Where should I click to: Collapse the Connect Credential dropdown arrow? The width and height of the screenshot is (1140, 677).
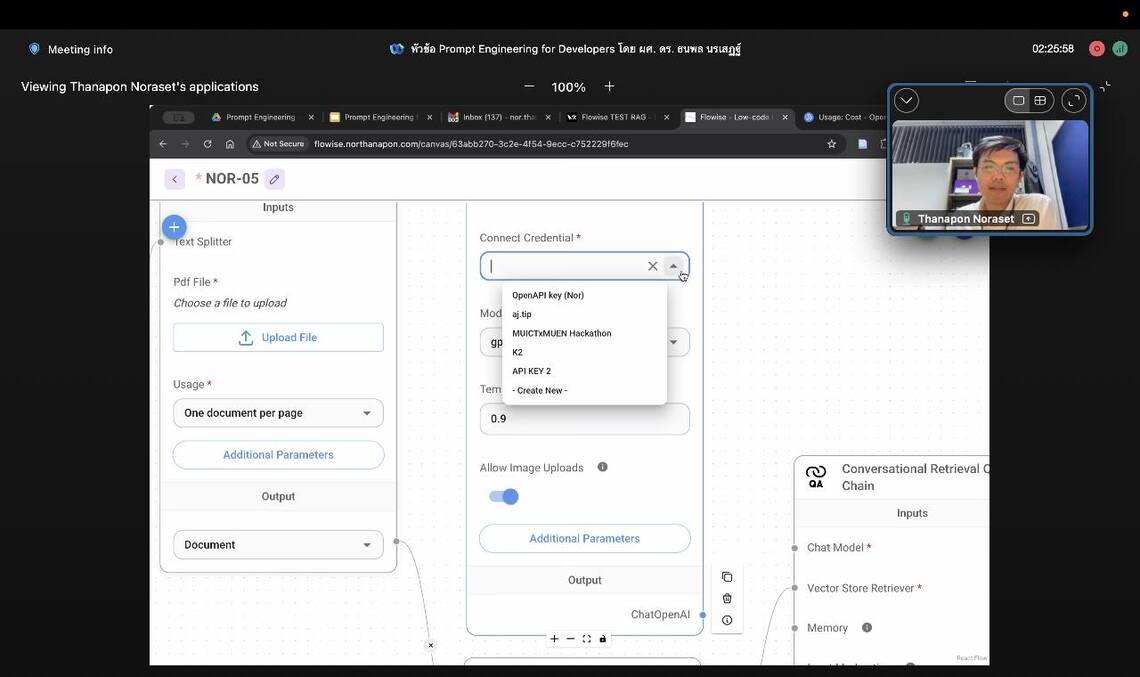[x=674, y=266]
